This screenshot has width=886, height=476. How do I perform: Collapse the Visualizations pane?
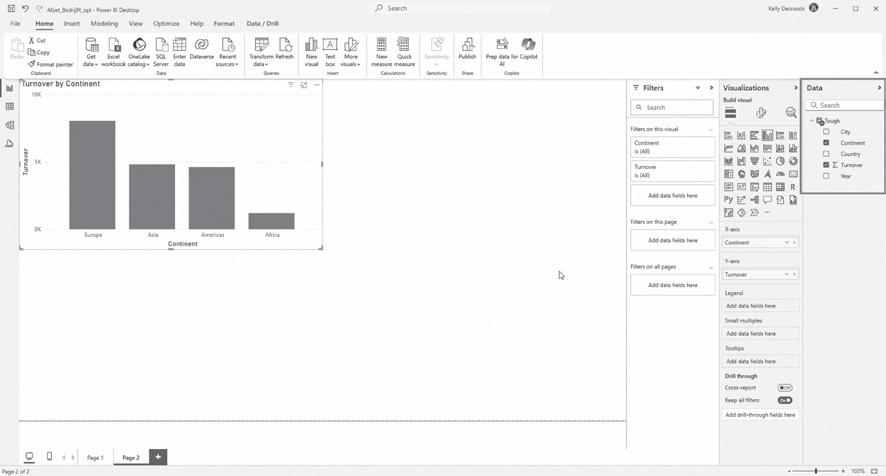(796, 88)
